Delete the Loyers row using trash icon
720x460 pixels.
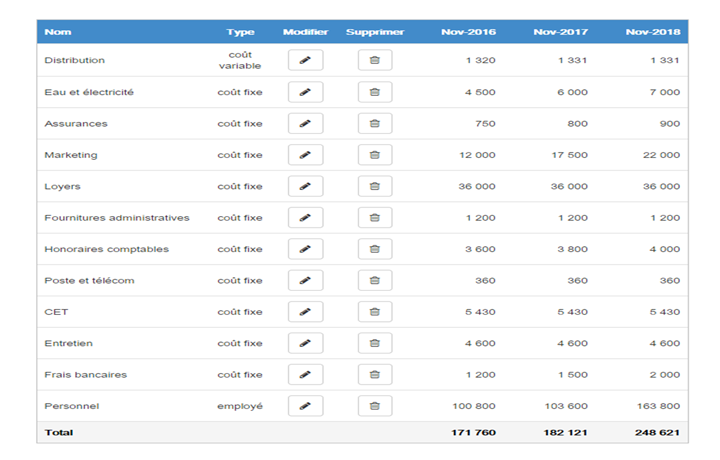(375, 186)
